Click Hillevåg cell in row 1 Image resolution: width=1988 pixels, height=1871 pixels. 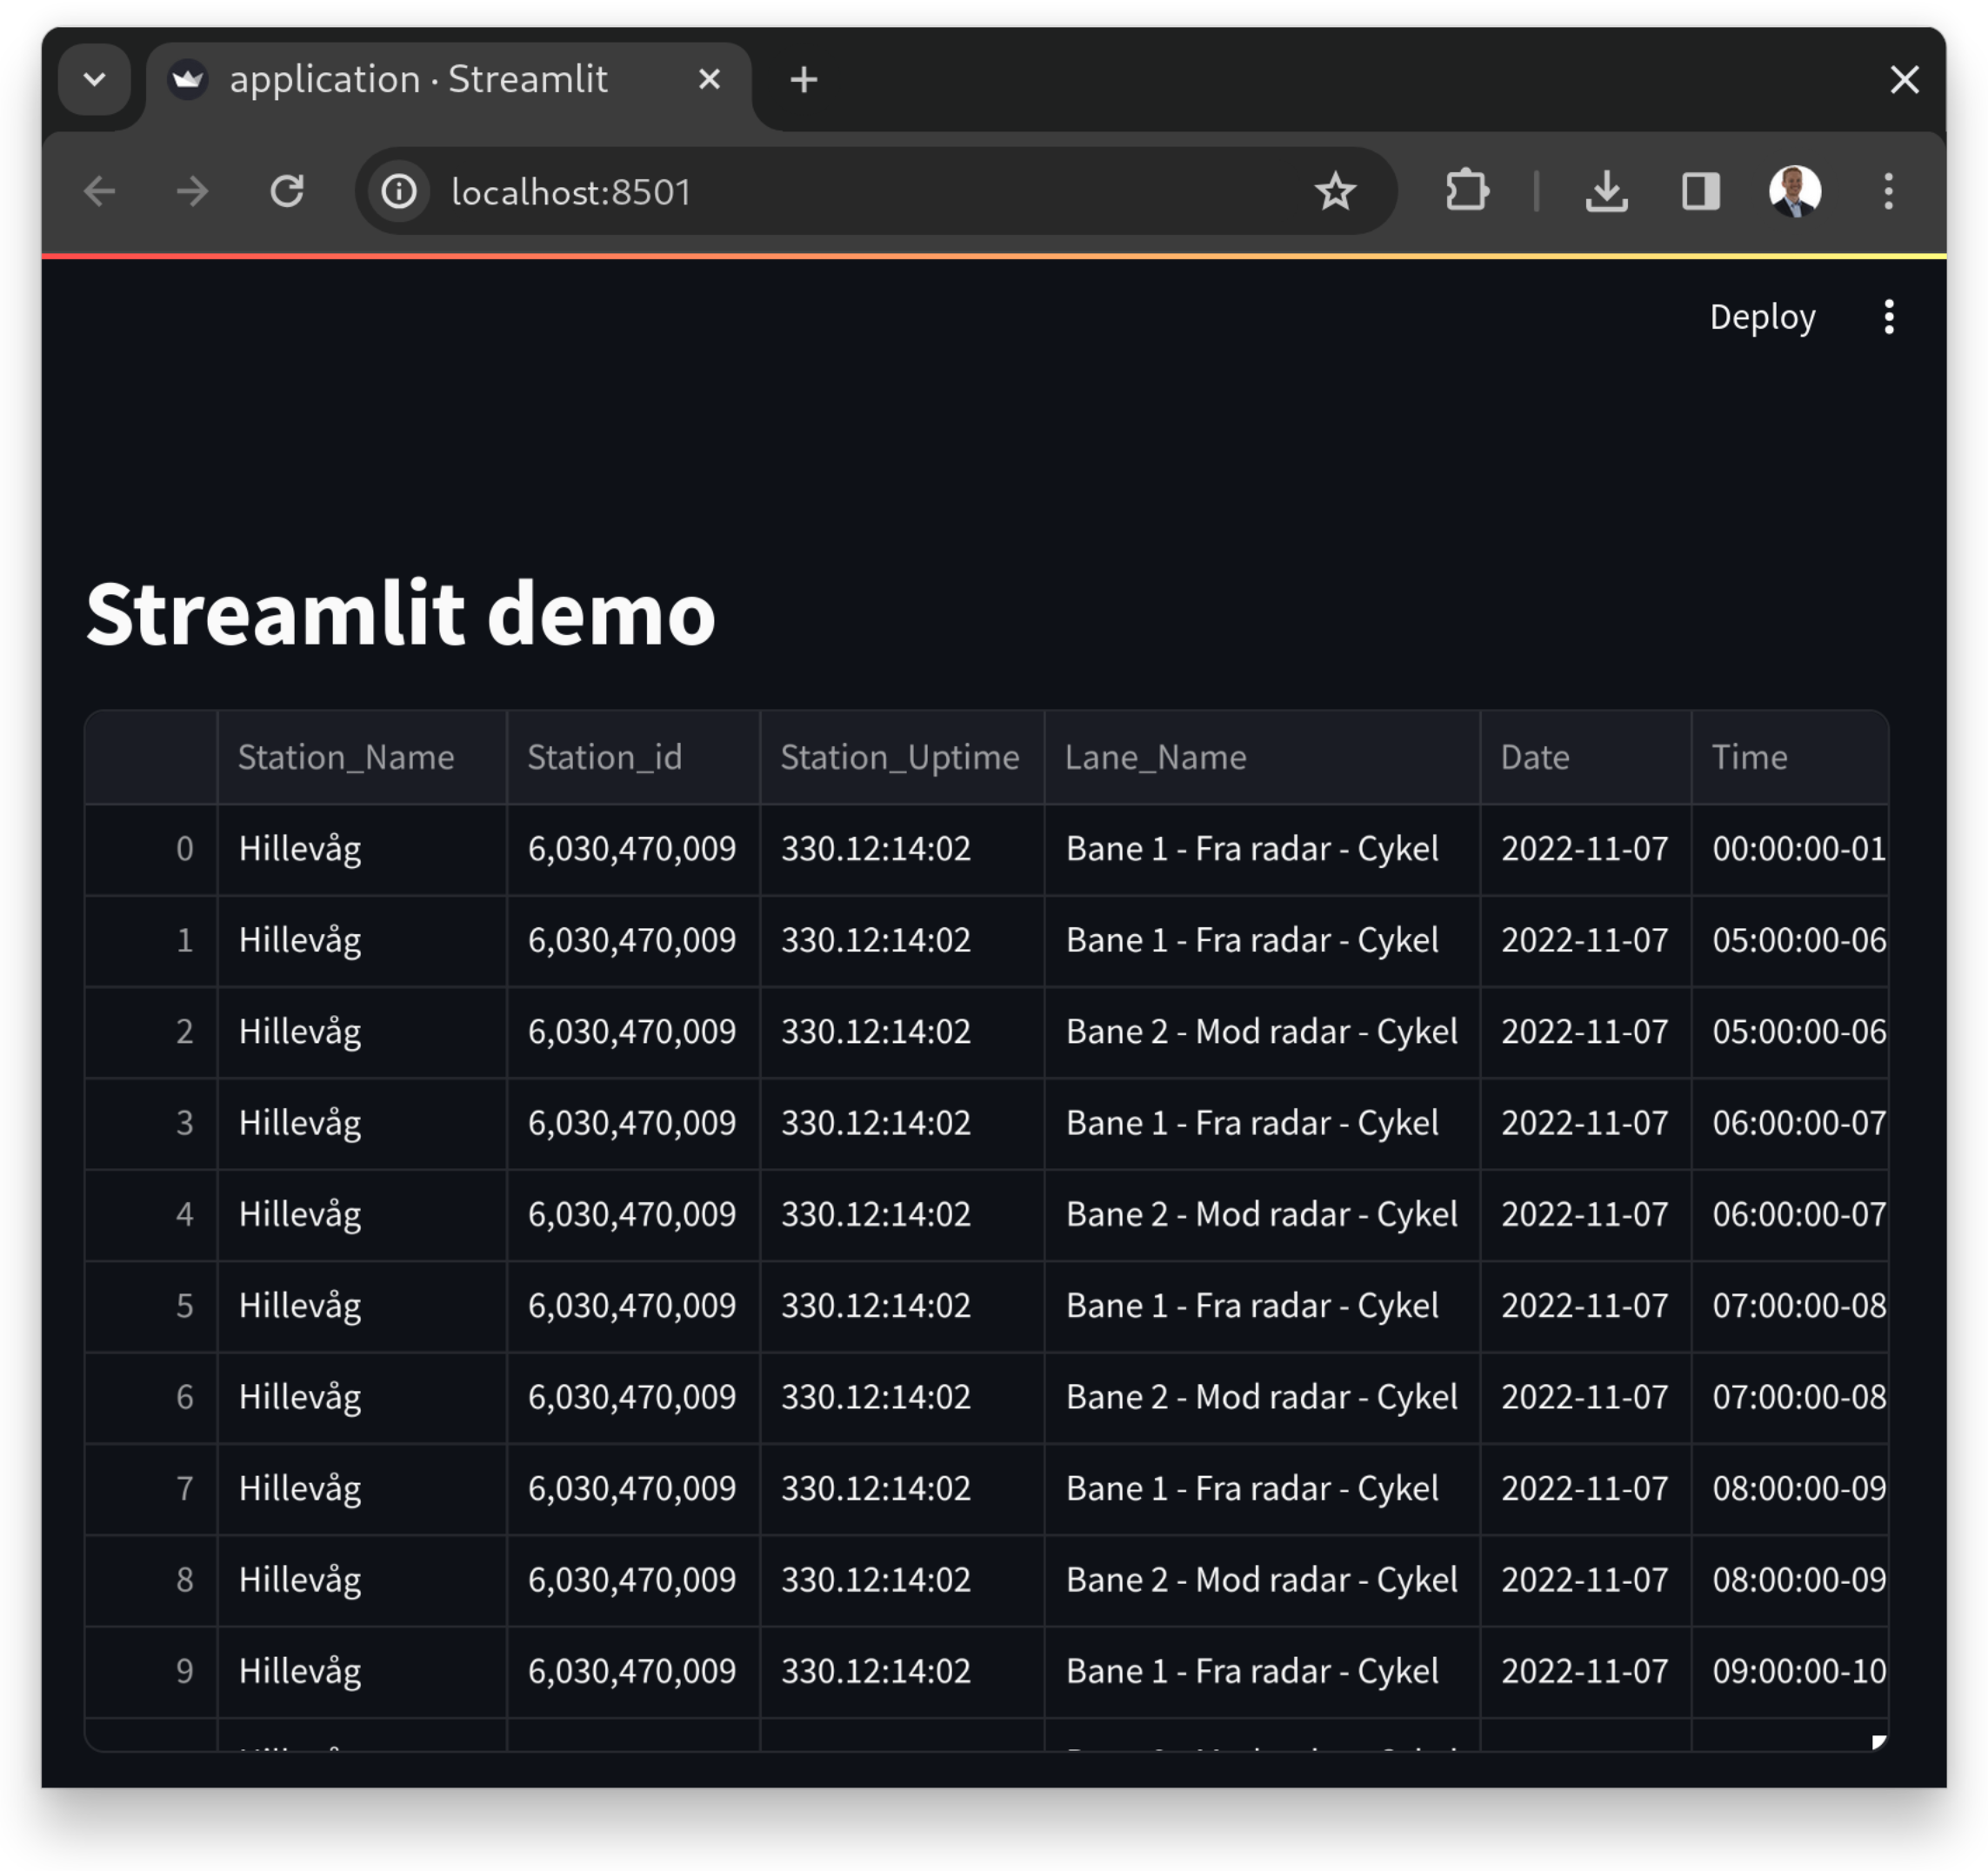[x=362, y=940]
